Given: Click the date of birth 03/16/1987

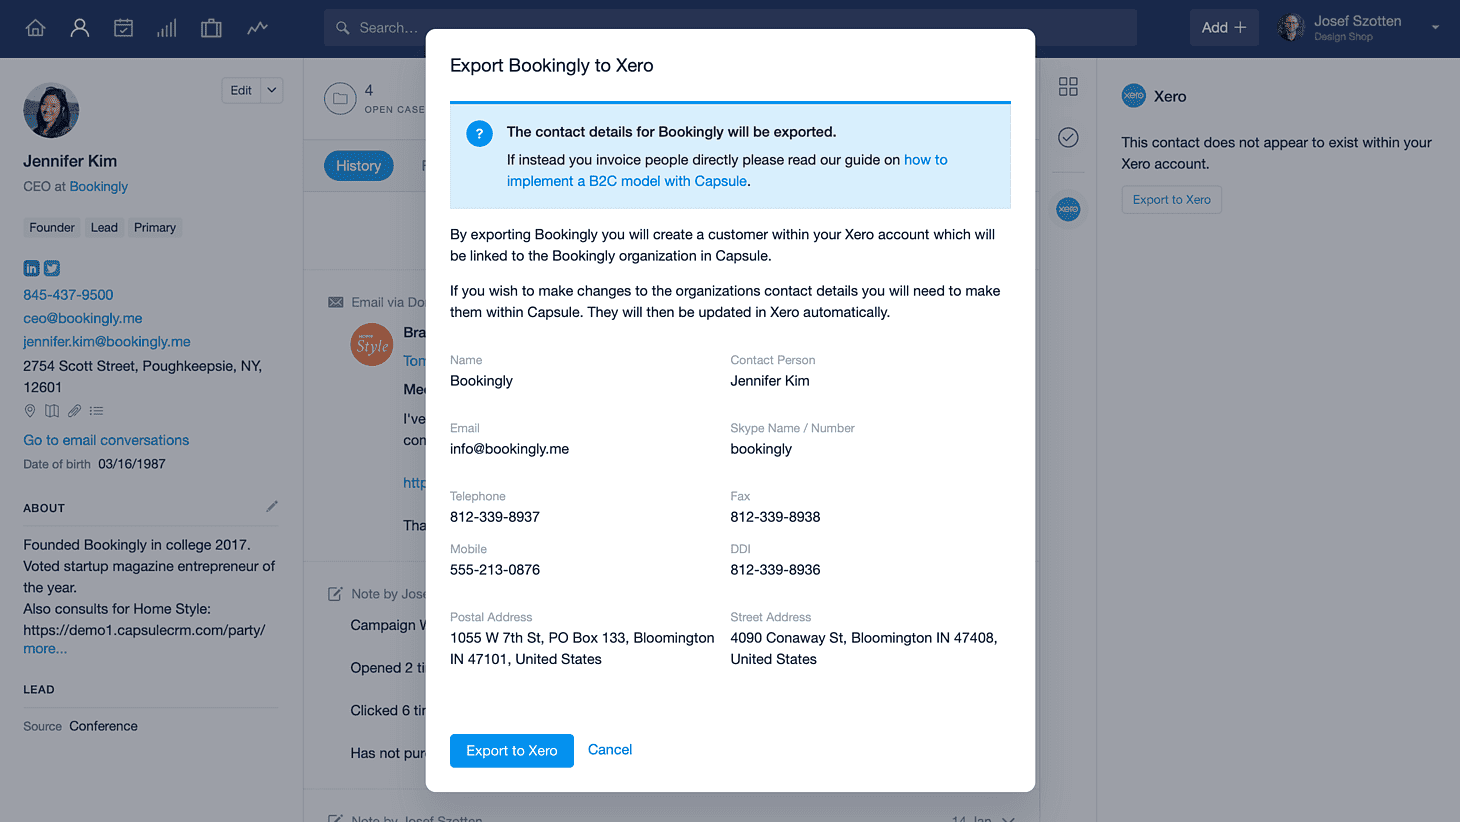Looking at the screenshot, I should (x=132, y=464).
